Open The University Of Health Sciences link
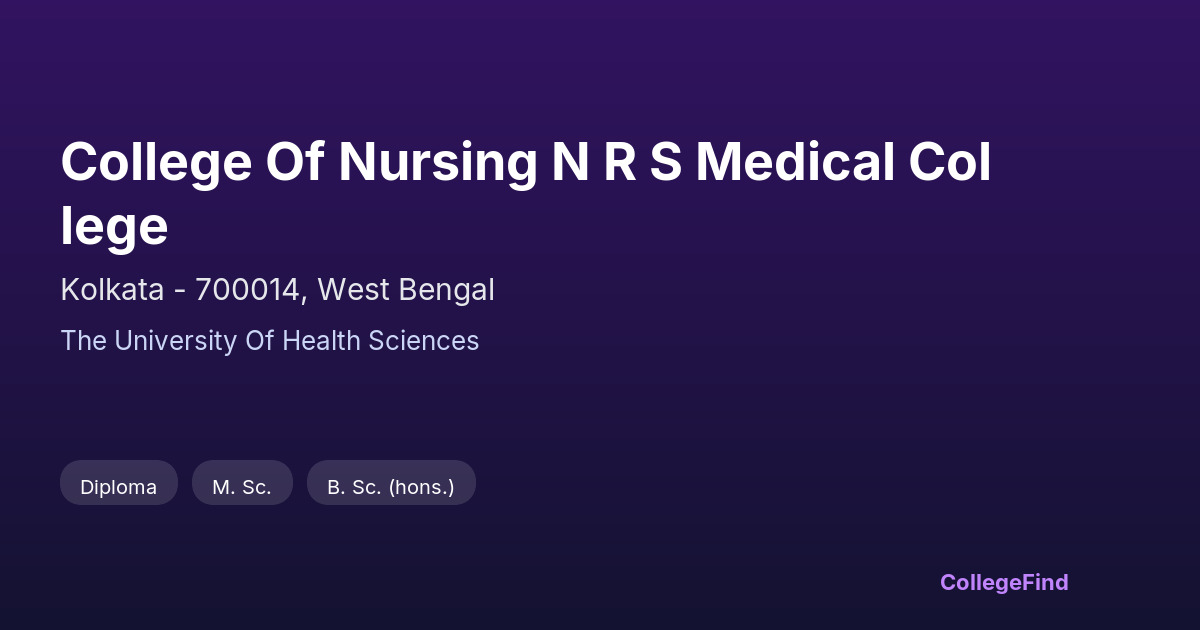 (270, 341)
